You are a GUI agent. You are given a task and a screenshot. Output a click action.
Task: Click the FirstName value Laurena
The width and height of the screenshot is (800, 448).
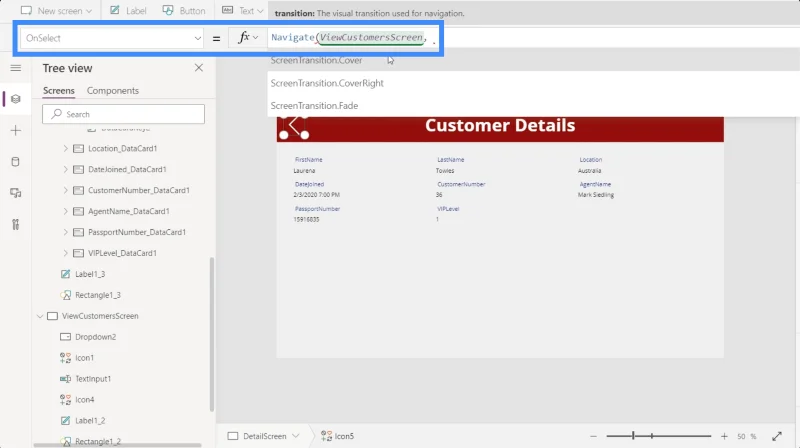click(x=304, y=170)
